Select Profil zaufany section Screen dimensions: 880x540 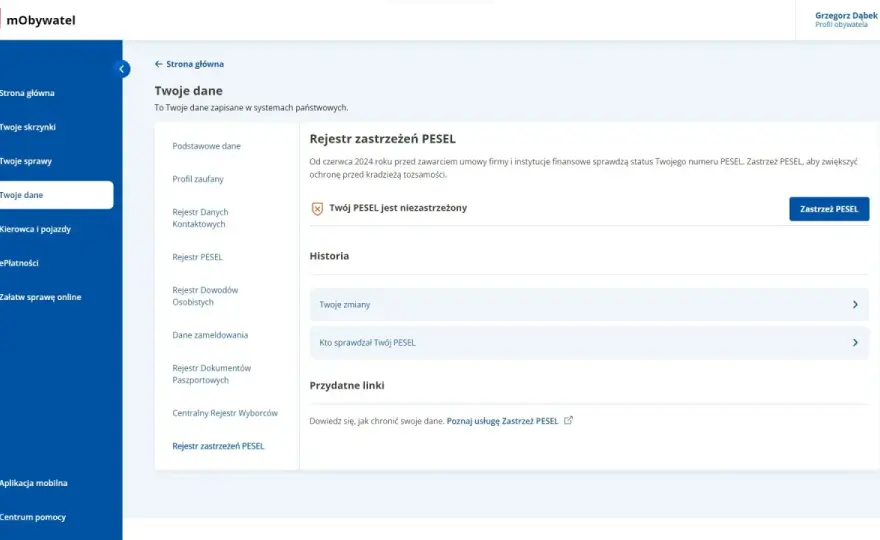pos(198,179)
